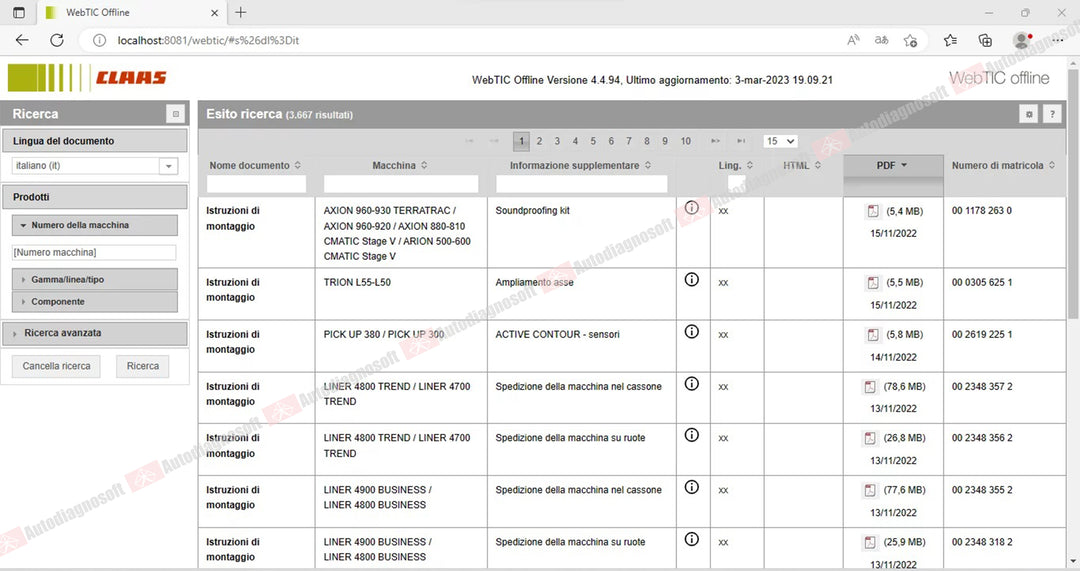Open document language dropdown
This screenshot has width=1080, height=571.
click(169, 166)
